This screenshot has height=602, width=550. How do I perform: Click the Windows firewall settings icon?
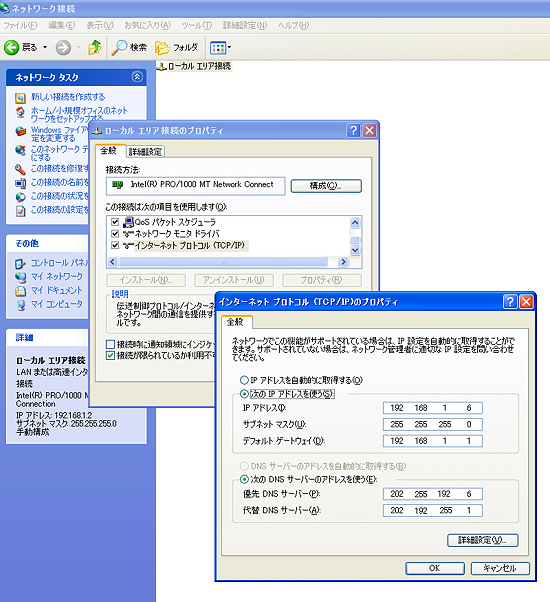20,131
